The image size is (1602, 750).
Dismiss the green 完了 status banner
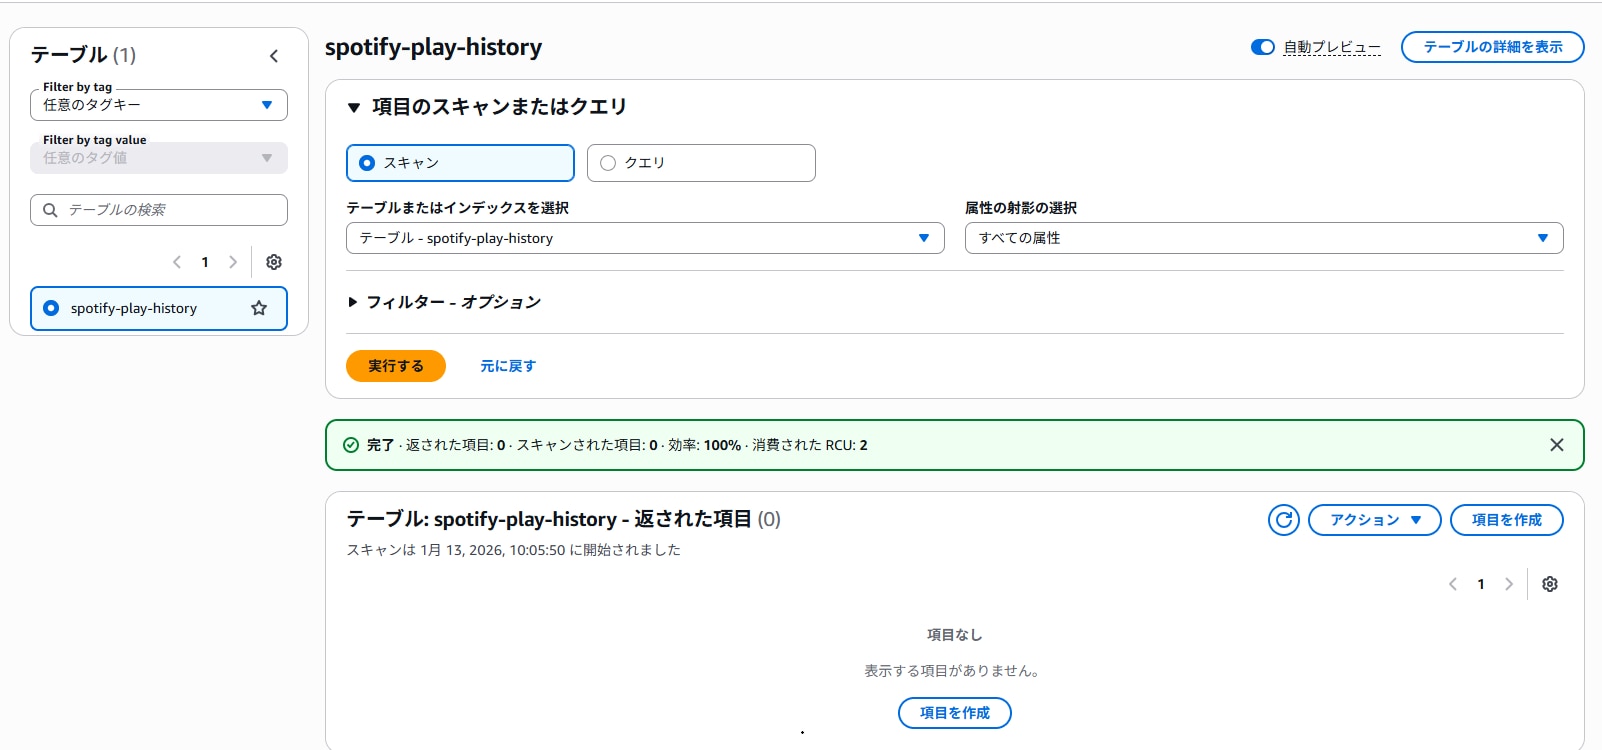(1556, 445)
